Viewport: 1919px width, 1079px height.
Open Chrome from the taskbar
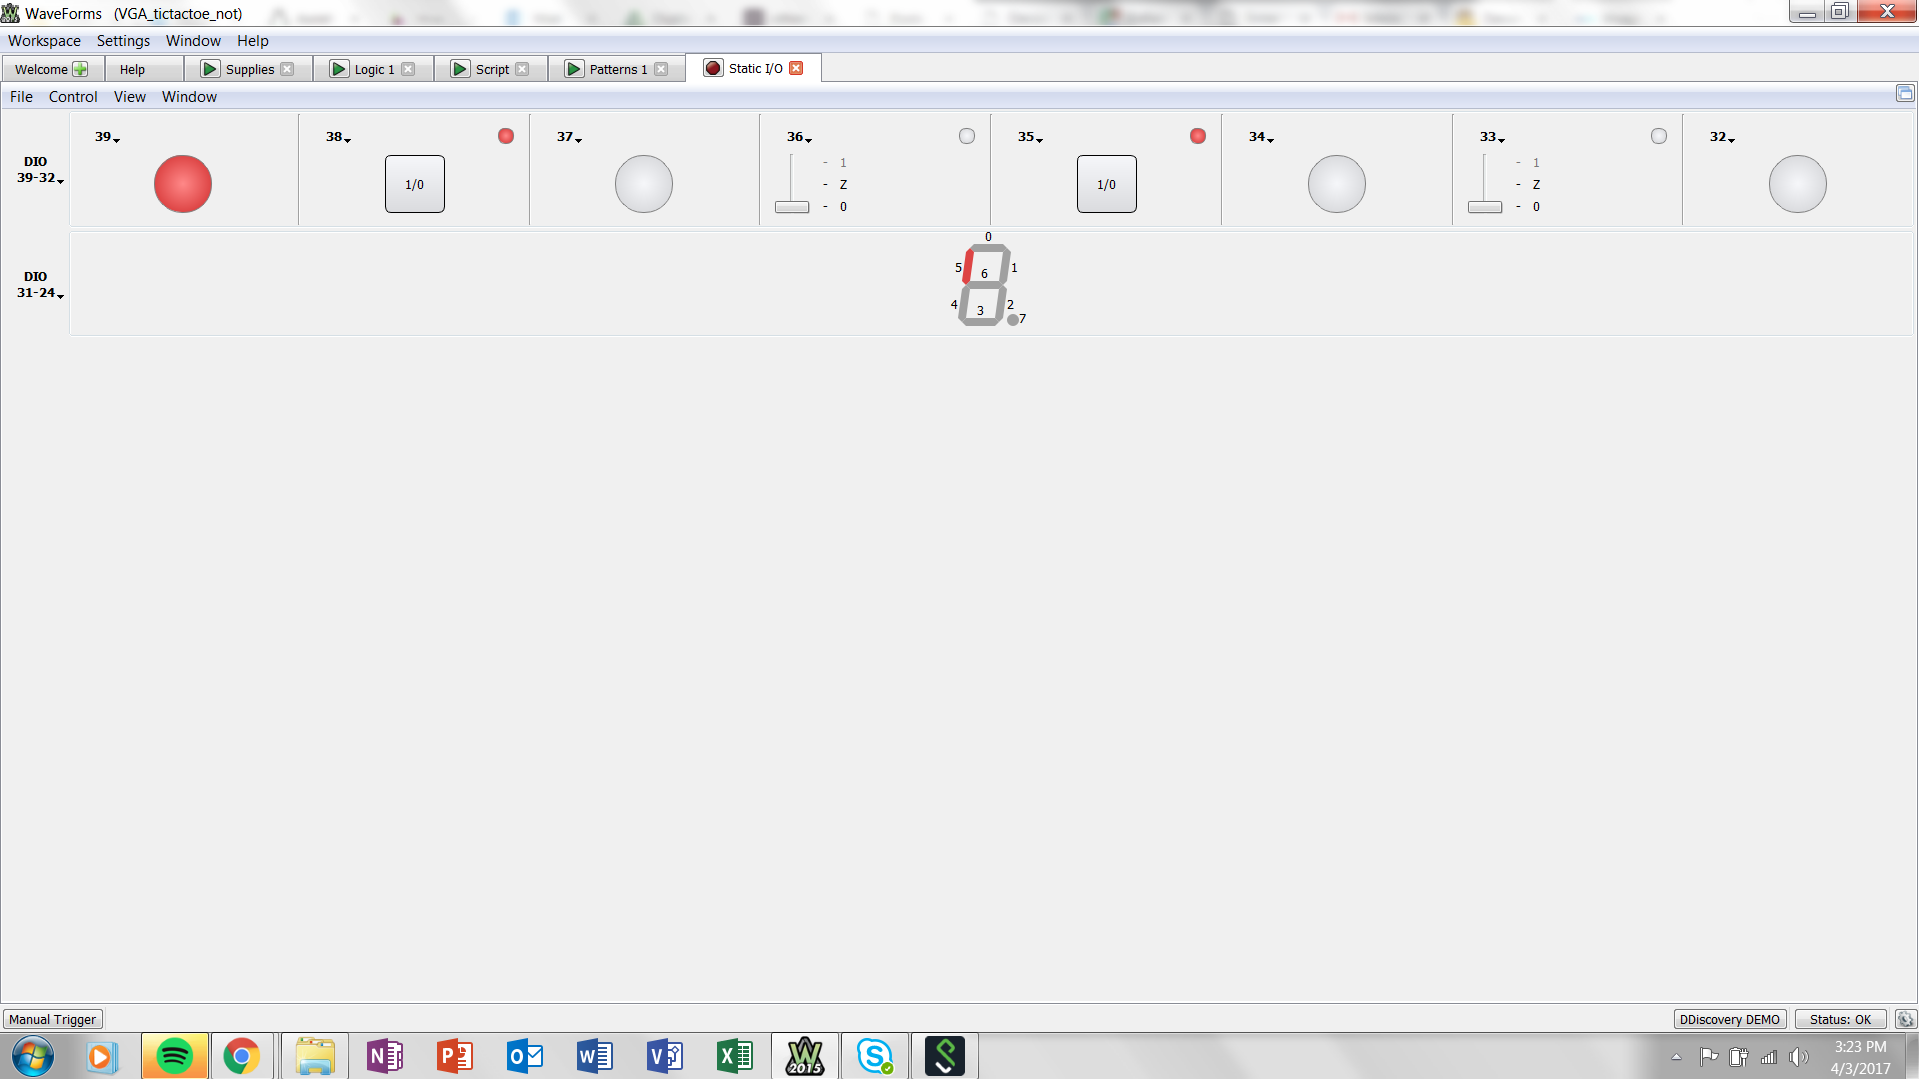click(242, 1056)
